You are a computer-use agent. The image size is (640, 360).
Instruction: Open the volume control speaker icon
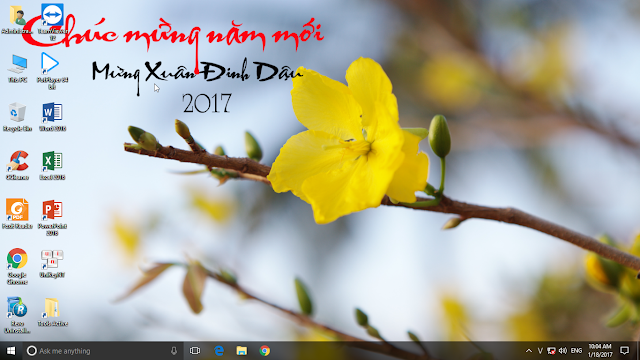pyautogui.click(x=563, y=351)
